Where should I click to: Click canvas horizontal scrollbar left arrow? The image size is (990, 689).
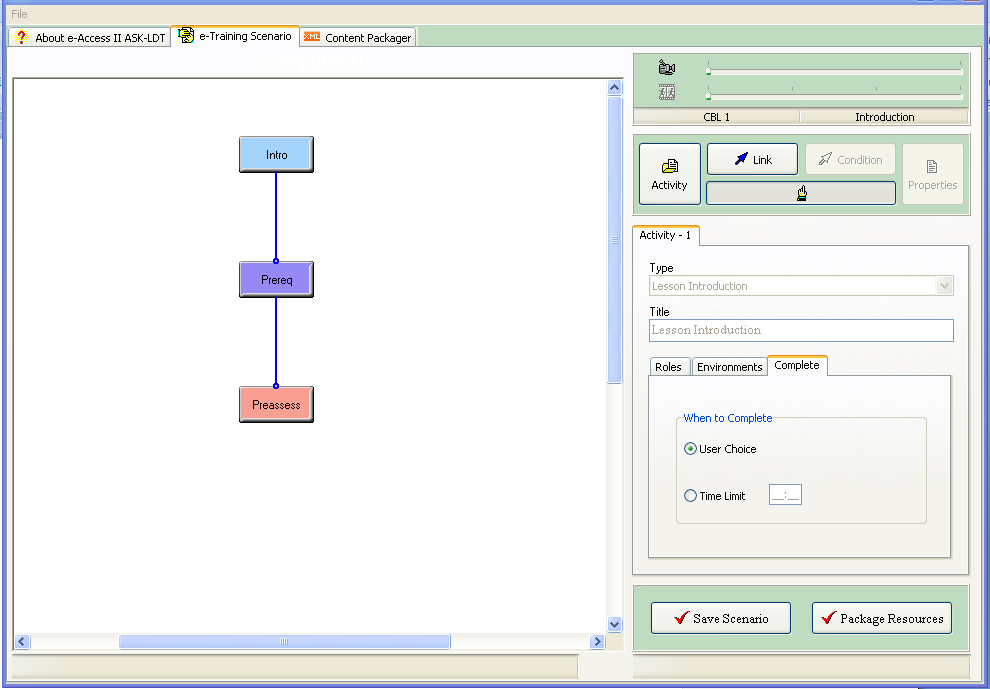coord(22,642)
